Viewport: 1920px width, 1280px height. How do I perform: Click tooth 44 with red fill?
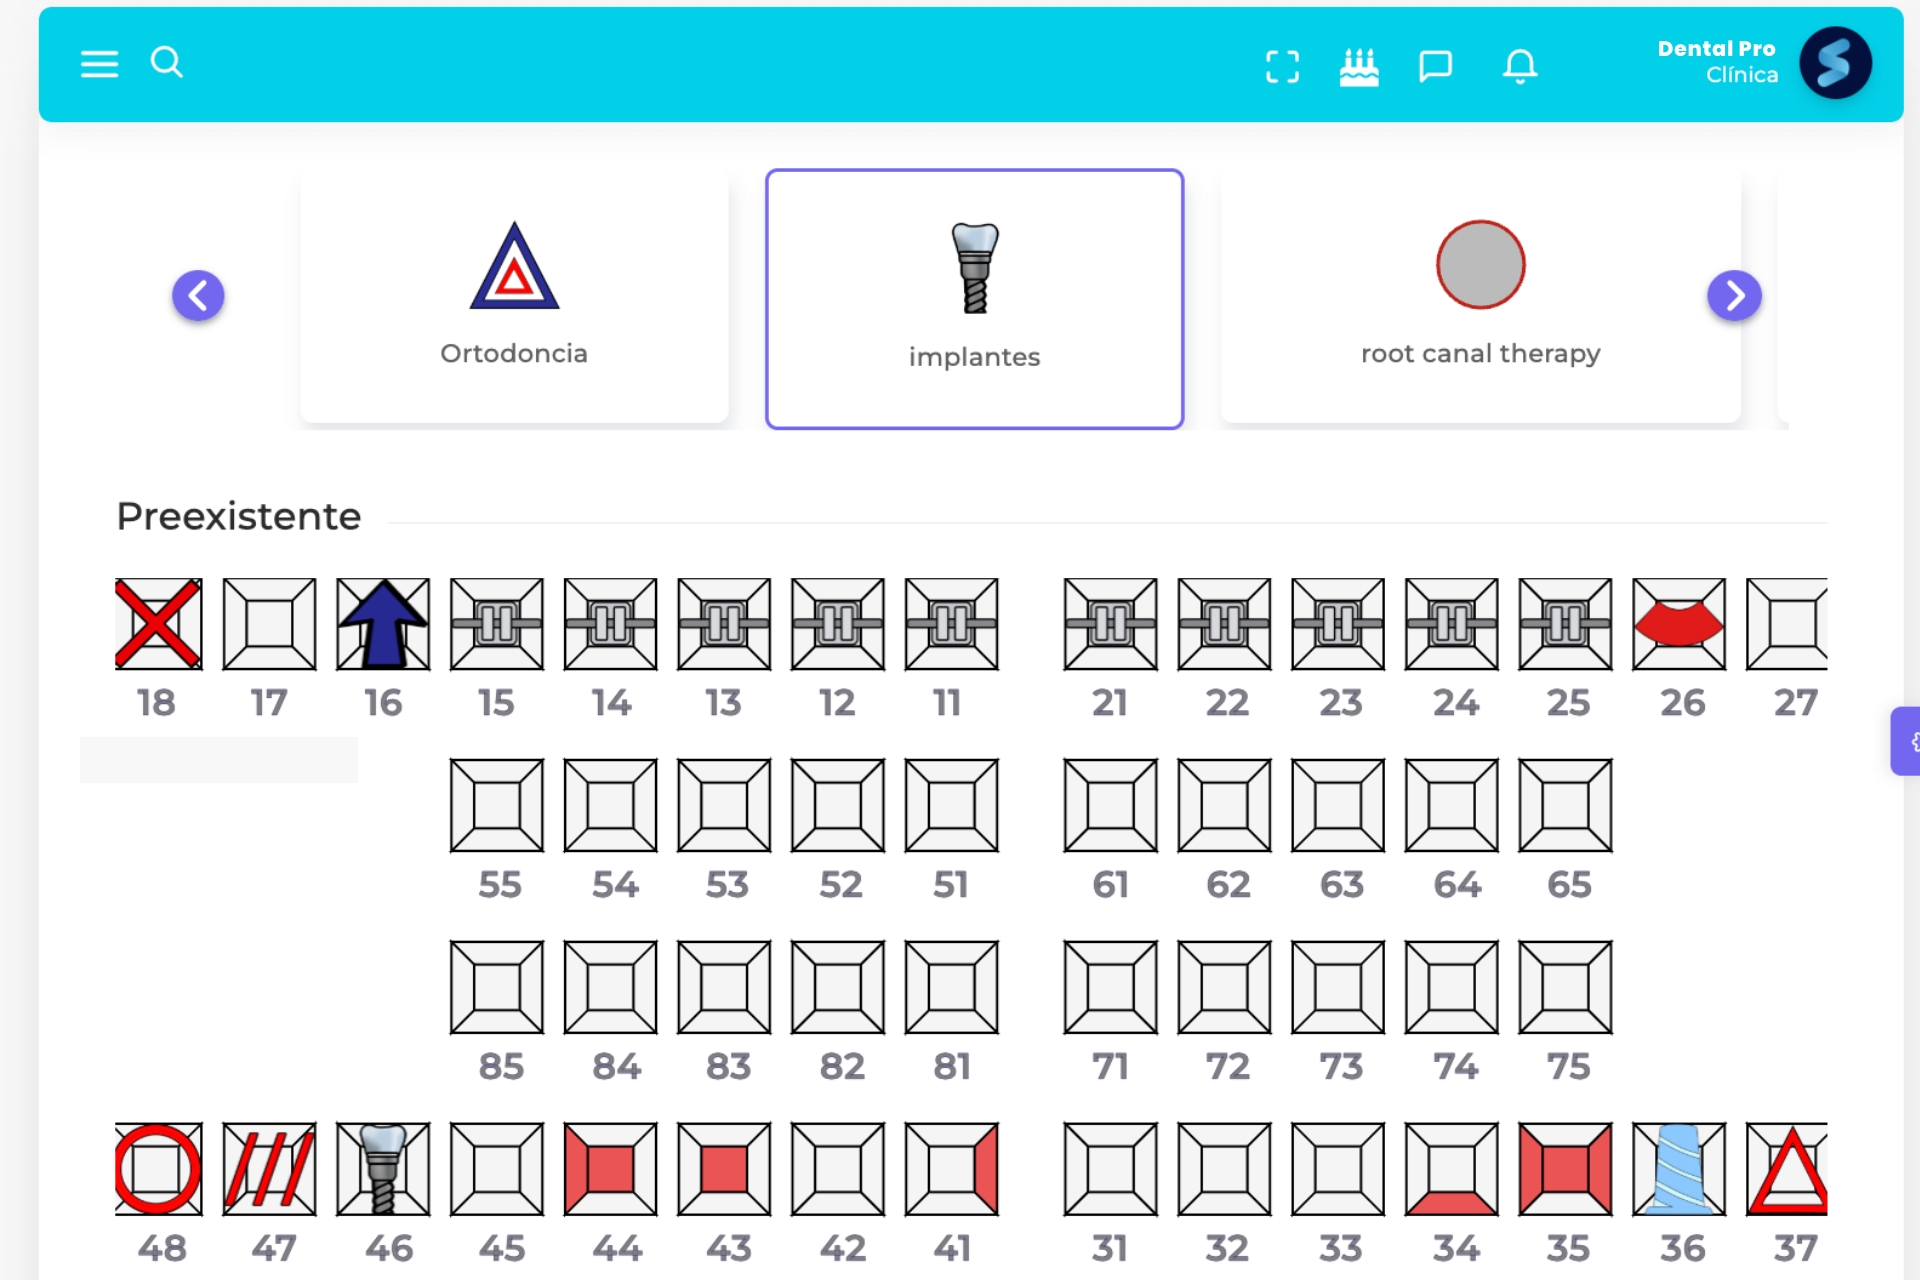pos(611,1169)
